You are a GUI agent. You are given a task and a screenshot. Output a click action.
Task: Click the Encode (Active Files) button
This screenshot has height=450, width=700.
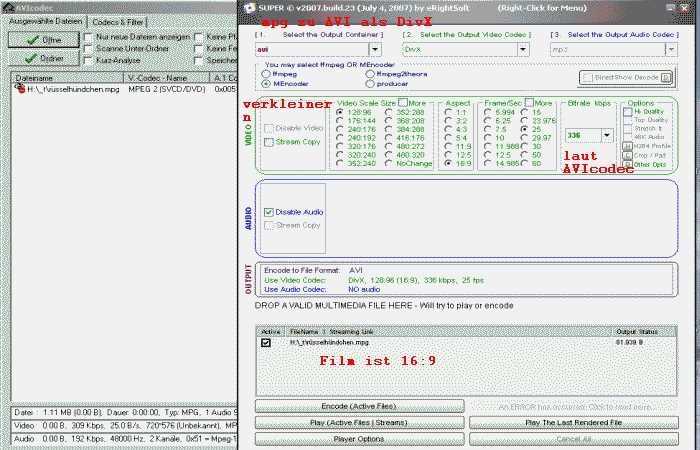tap(360, 407)
